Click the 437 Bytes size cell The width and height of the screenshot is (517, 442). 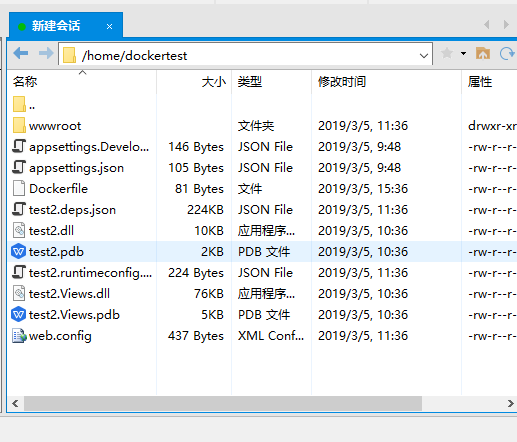196,336
